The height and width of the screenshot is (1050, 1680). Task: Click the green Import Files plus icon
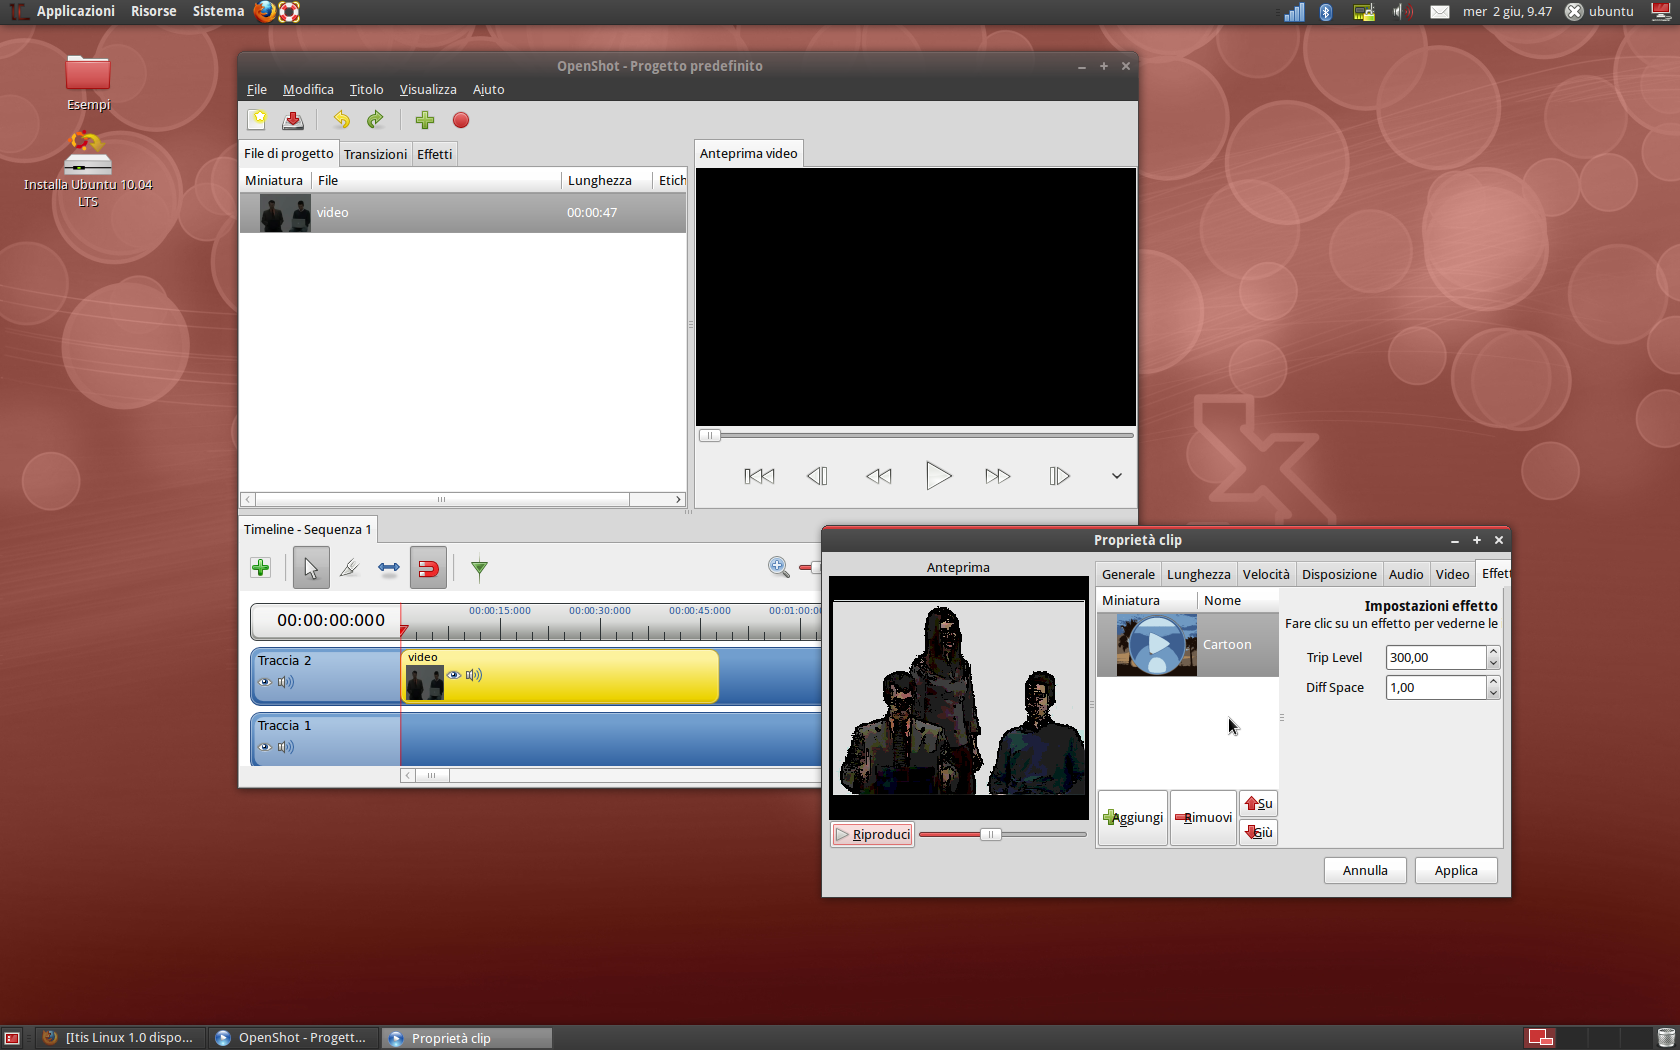[x=425, y=120]
